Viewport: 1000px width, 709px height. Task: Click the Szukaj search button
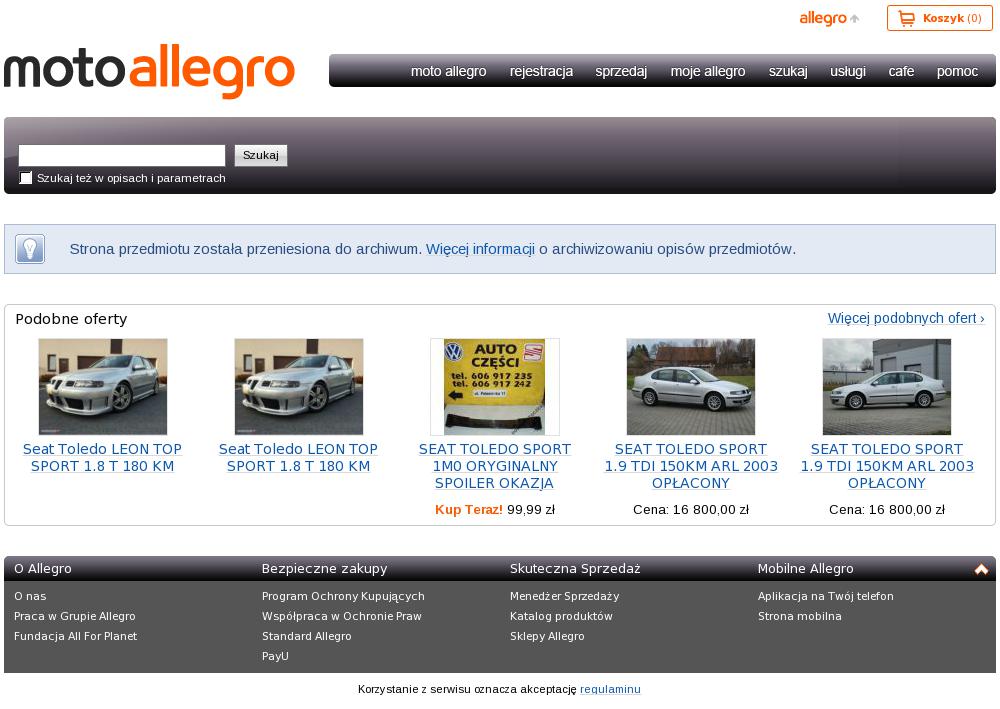261,155
